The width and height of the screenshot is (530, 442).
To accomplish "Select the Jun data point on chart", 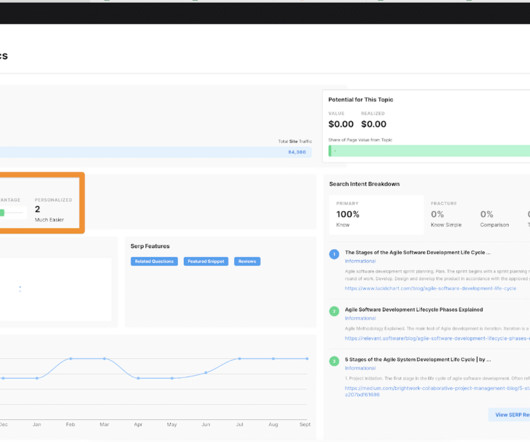I will [206, 373].
